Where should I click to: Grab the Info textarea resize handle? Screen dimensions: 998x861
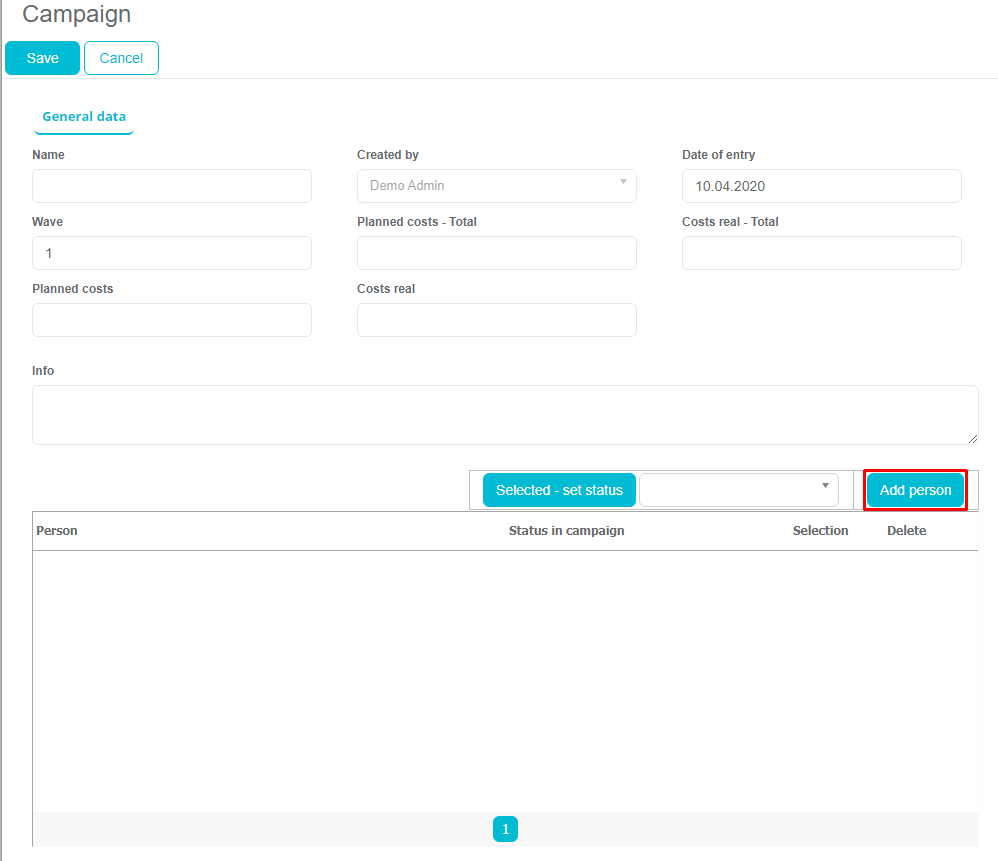point(973,439)
